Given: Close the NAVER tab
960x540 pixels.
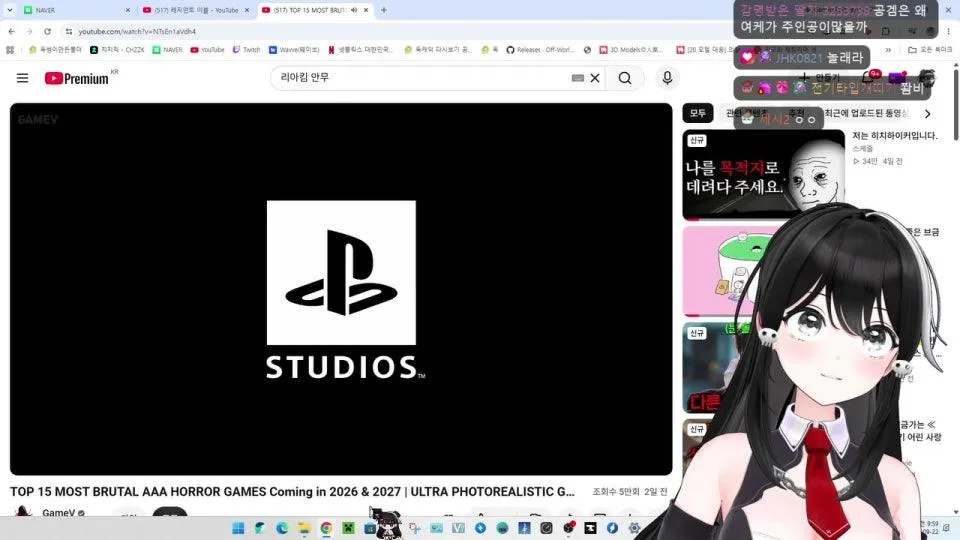Looking at the screenshot, I should [127, 10].
